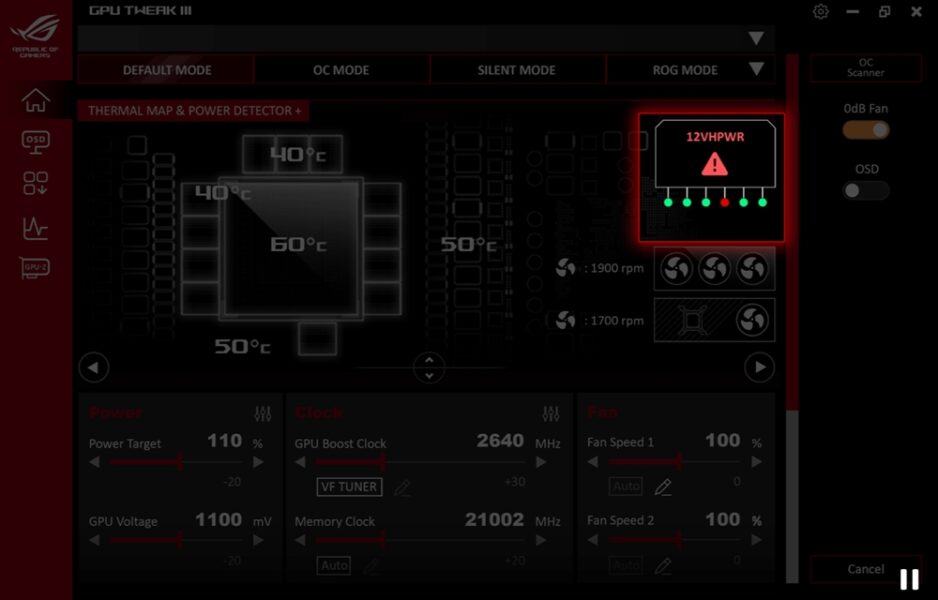Launch GPU-Z from the sidebar

(35, 268)
